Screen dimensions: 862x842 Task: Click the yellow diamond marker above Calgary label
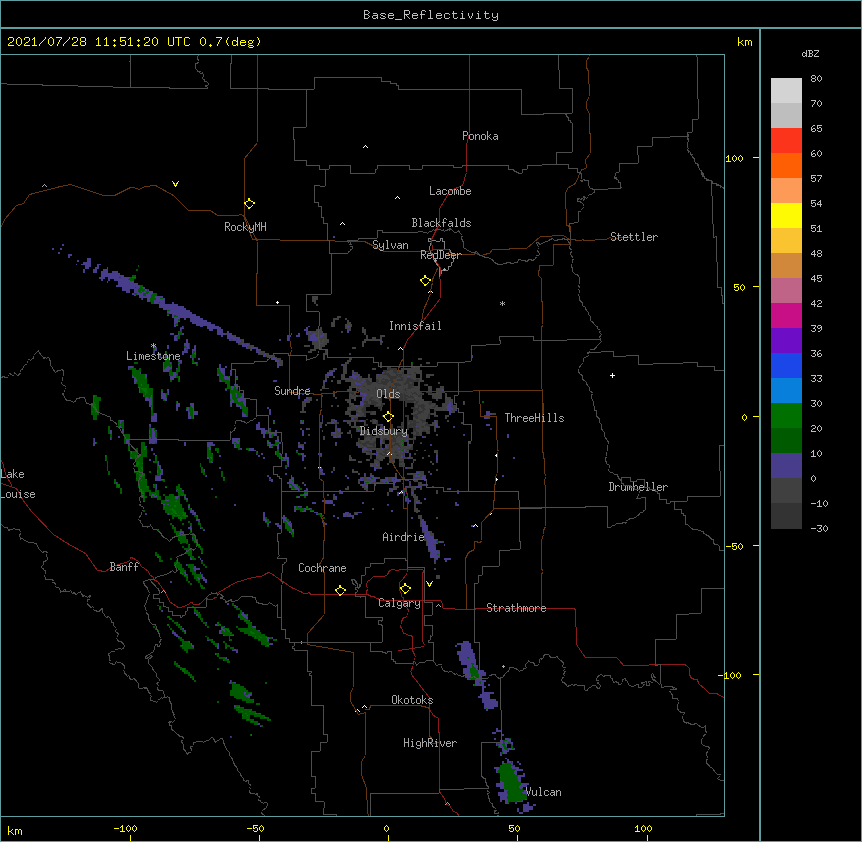click(x=405, y=589)
